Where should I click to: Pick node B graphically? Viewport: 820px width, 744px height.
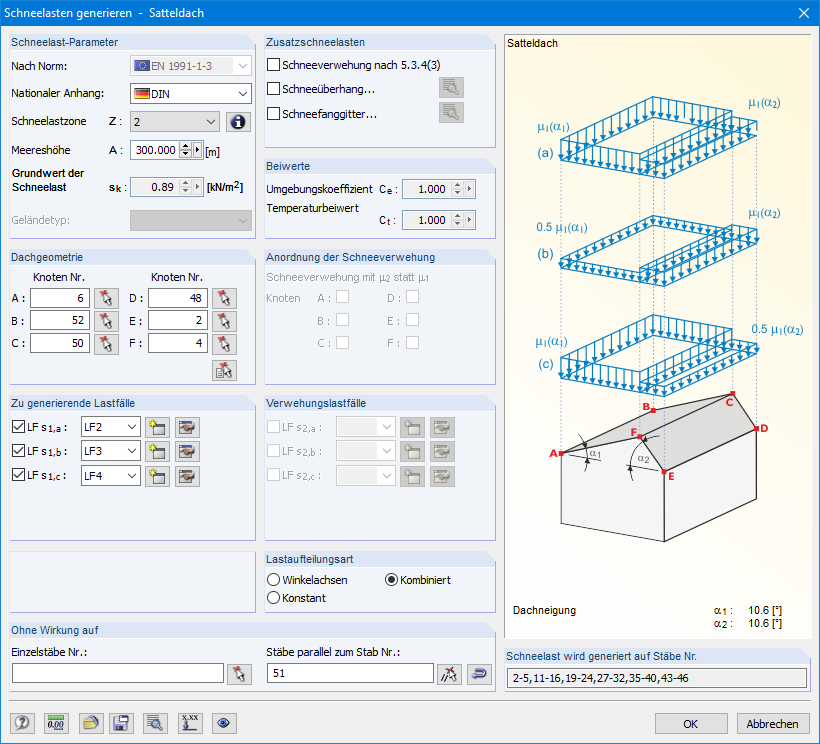pos(106,321)
